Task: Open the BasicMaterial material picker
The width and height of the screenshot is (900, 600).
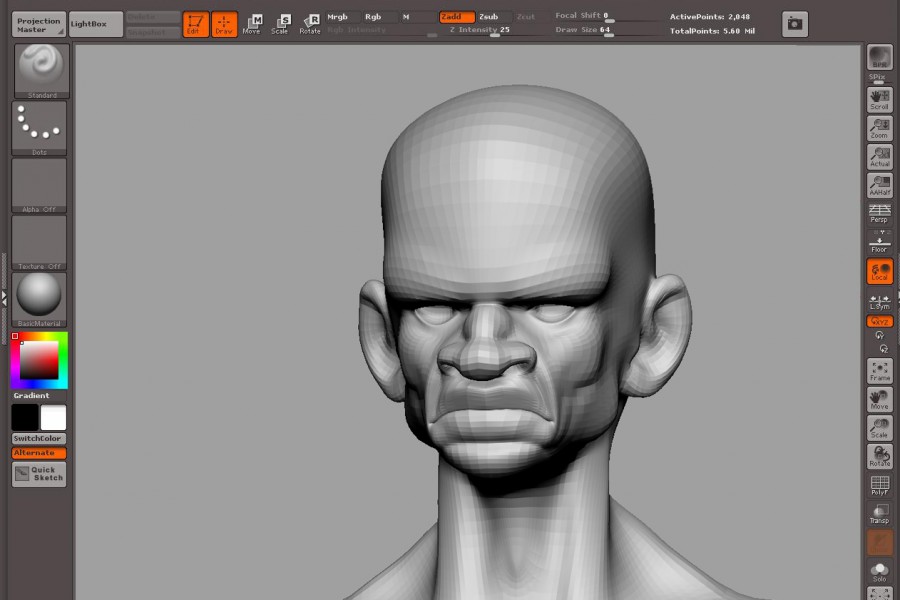Action: (x=40, y=299)
